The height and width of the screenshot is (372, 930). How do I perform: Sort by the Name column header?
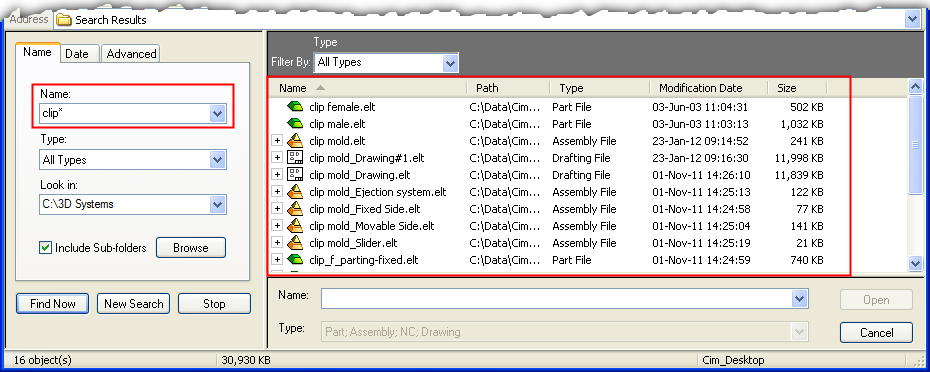pyautogui.click(x=368, y=88)
